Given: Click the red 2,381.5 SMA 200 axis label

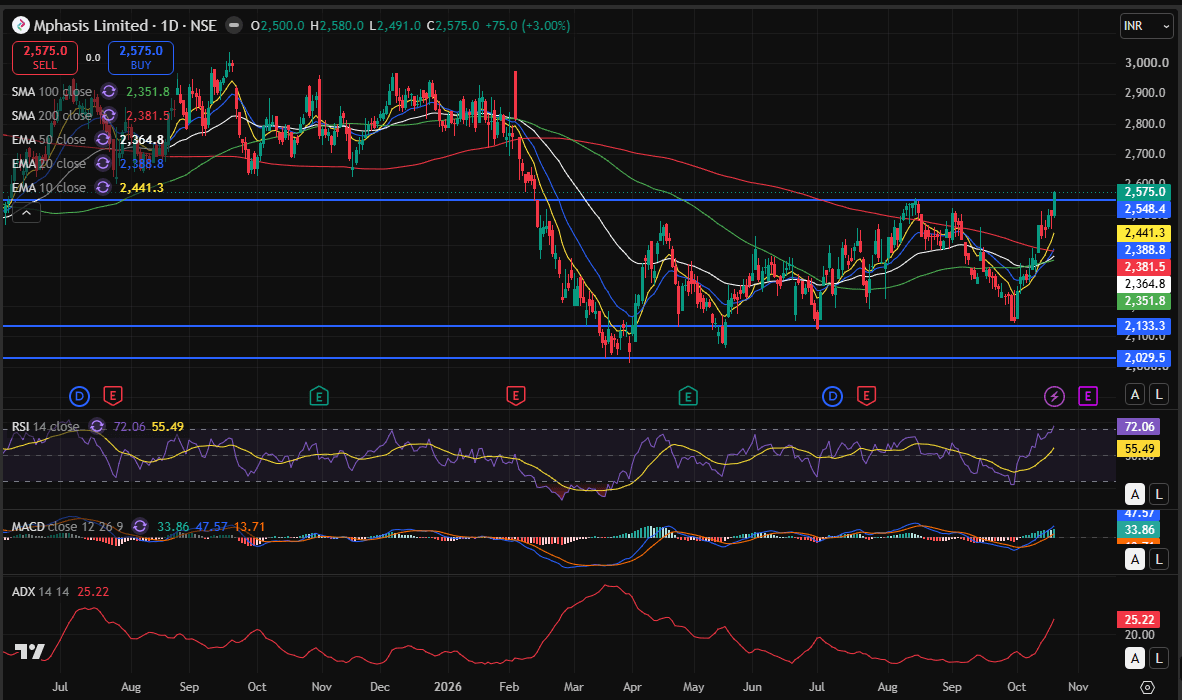Looking at the screenshot, I should tap(1145, 267).
